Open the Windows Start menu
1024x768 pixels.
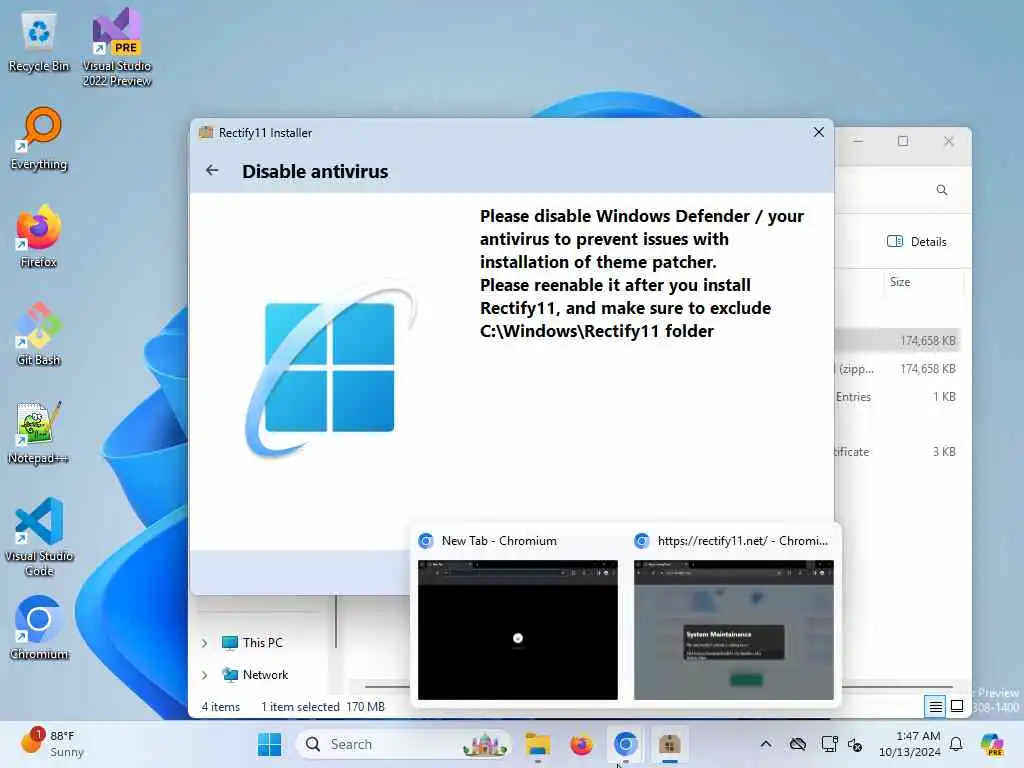pyautogui.click(x=269, y=744)
